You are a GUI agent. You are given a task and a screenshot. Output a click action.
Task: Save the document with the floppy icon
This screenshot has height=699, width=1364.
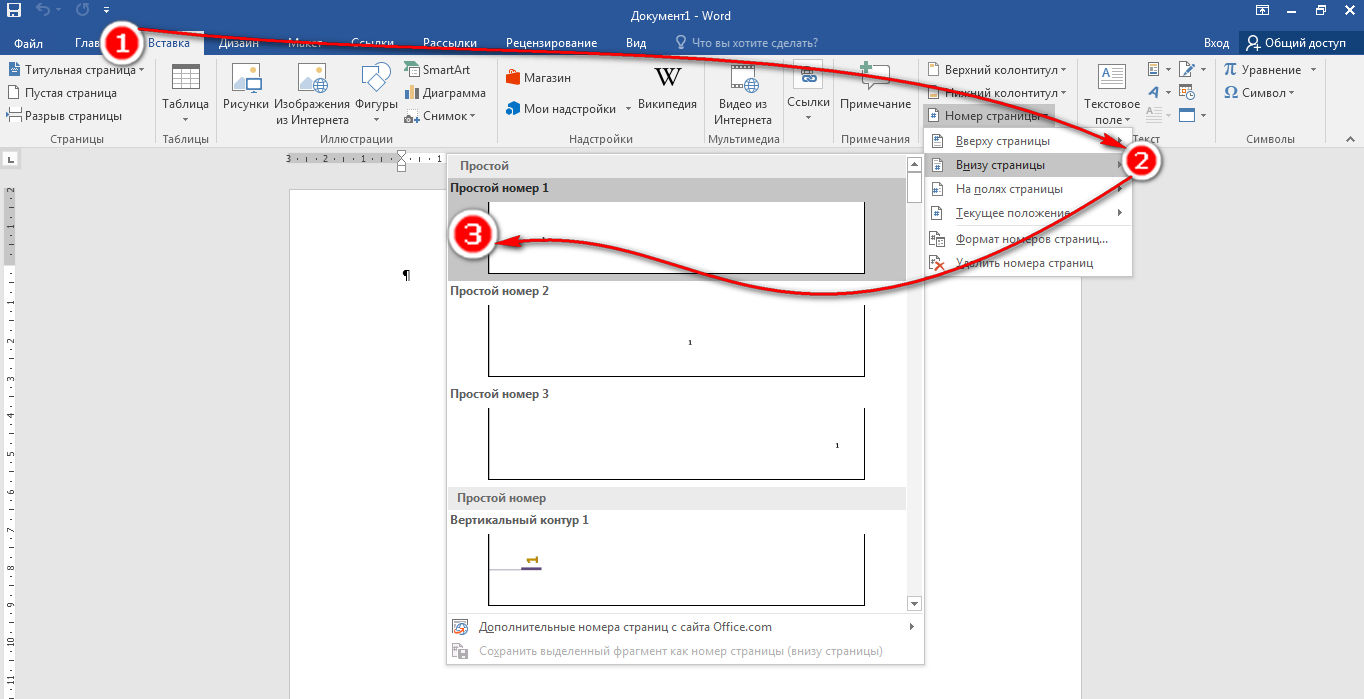[x=15, y=11]
